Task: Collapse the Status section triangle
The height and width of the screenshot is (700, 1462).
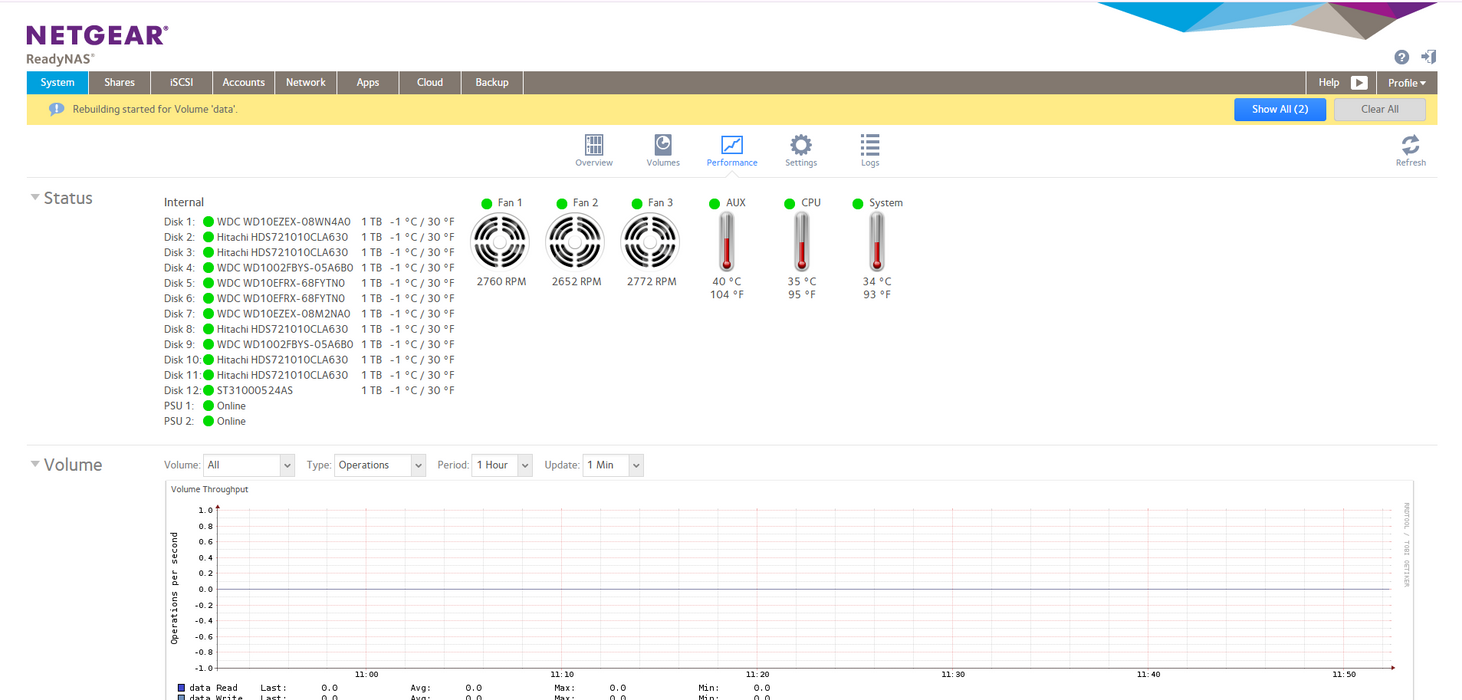Action: coord(35,197)
